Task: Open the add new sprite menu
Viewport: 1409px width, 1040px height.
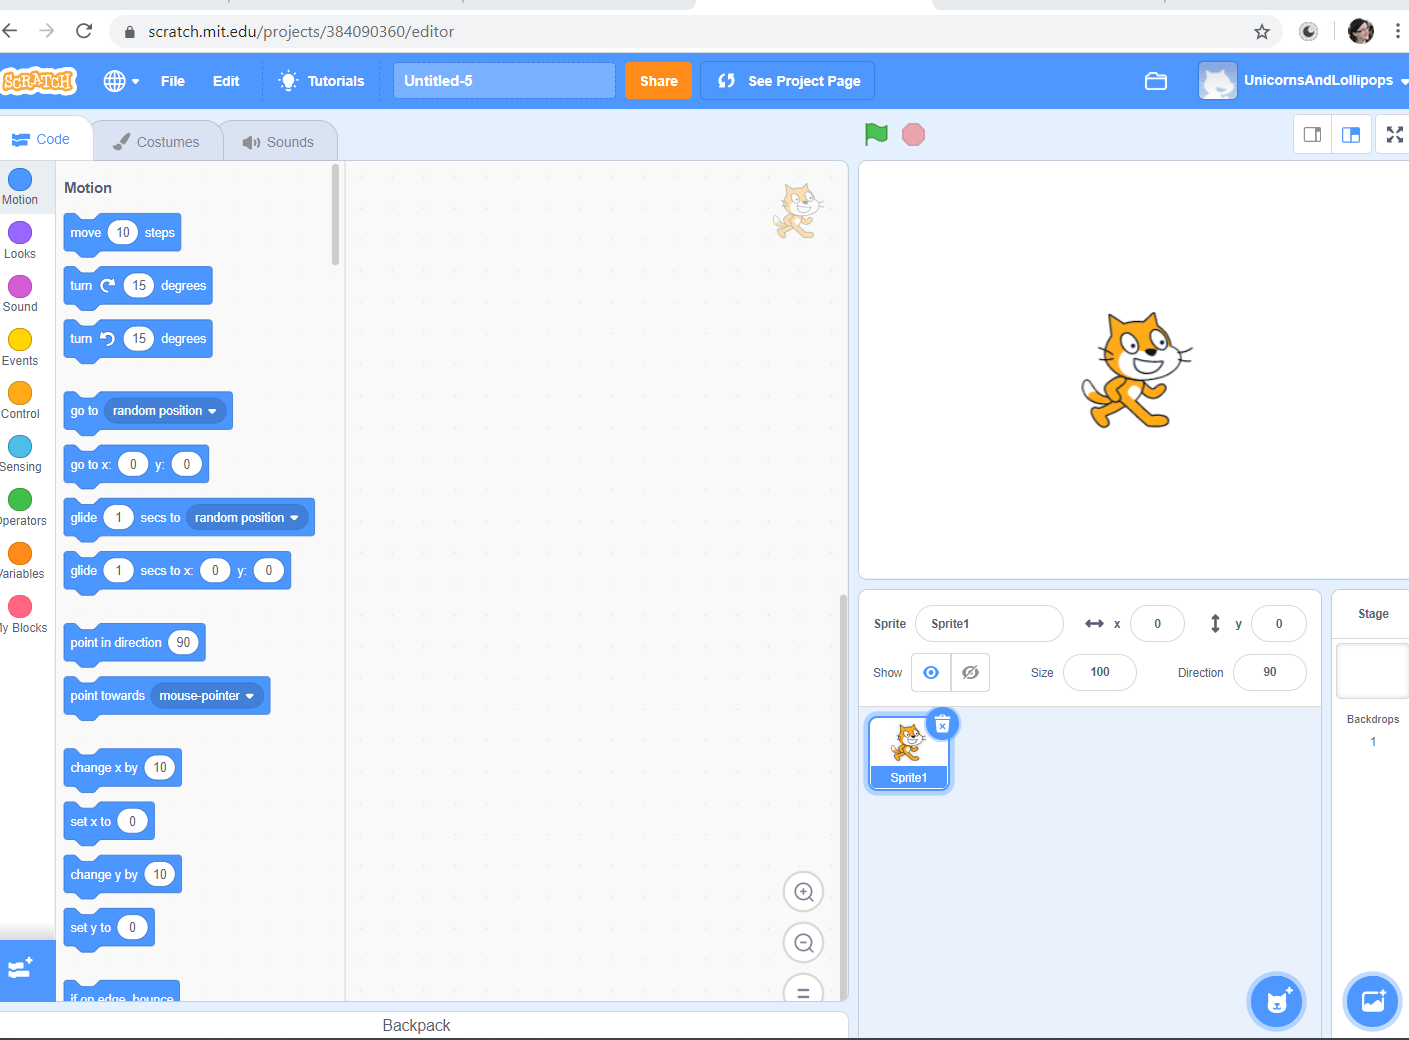Action: (x=1276, y=1001)
